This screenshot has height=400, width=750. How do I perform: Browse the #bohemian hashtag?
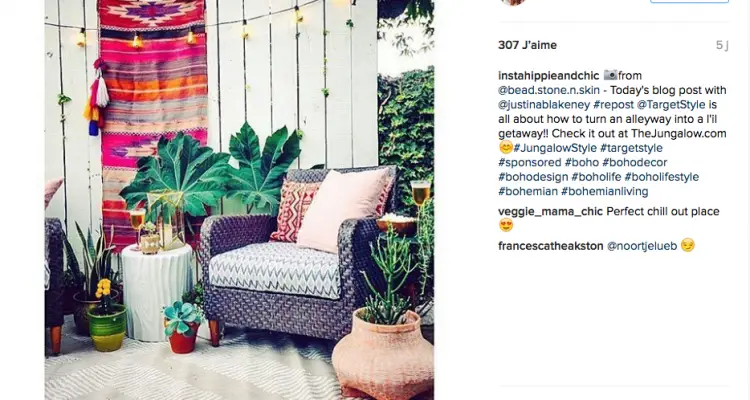528,191
